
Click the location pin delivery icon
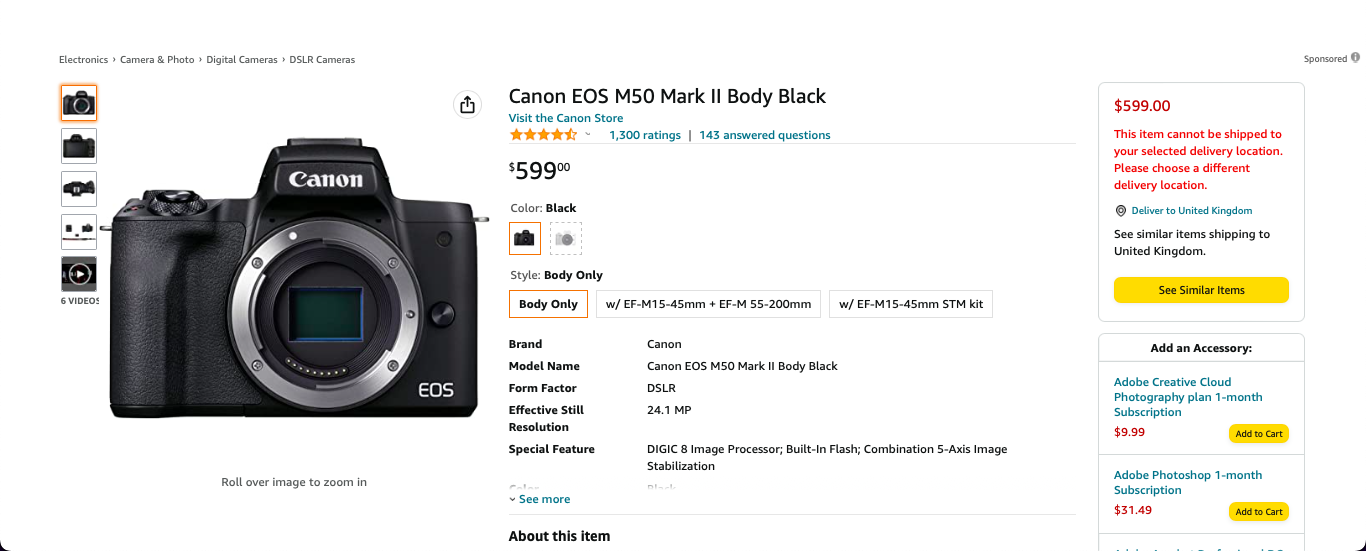(1121, 211)
